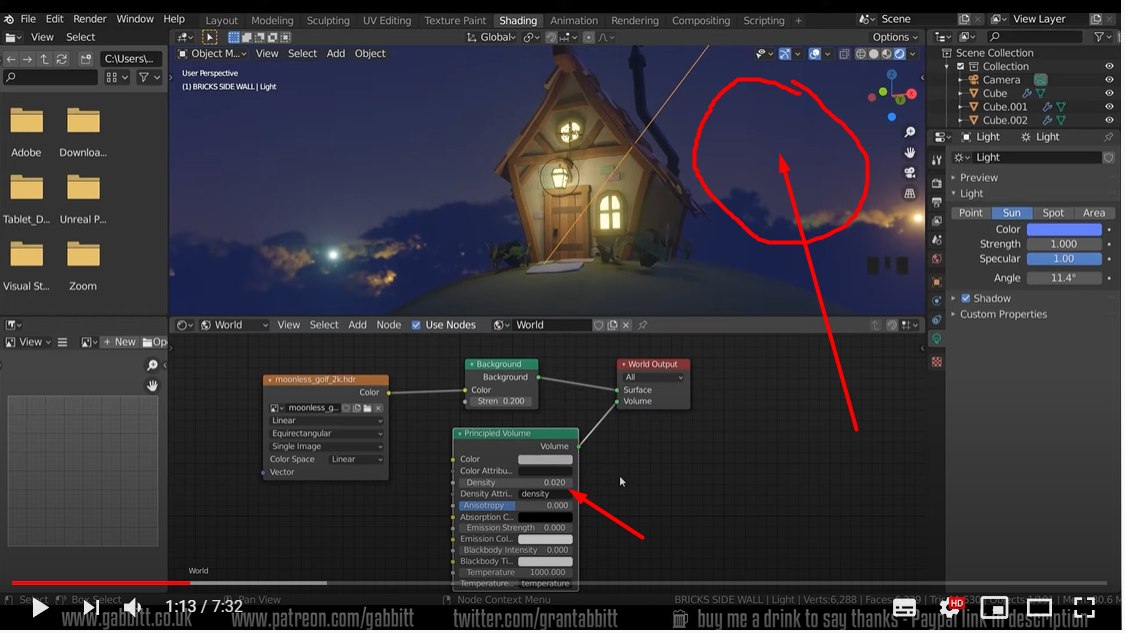Screen dimensions: 1125x633
Task: Toggle camera view gizmo in 3D viewport
Action: click(910, 173)
